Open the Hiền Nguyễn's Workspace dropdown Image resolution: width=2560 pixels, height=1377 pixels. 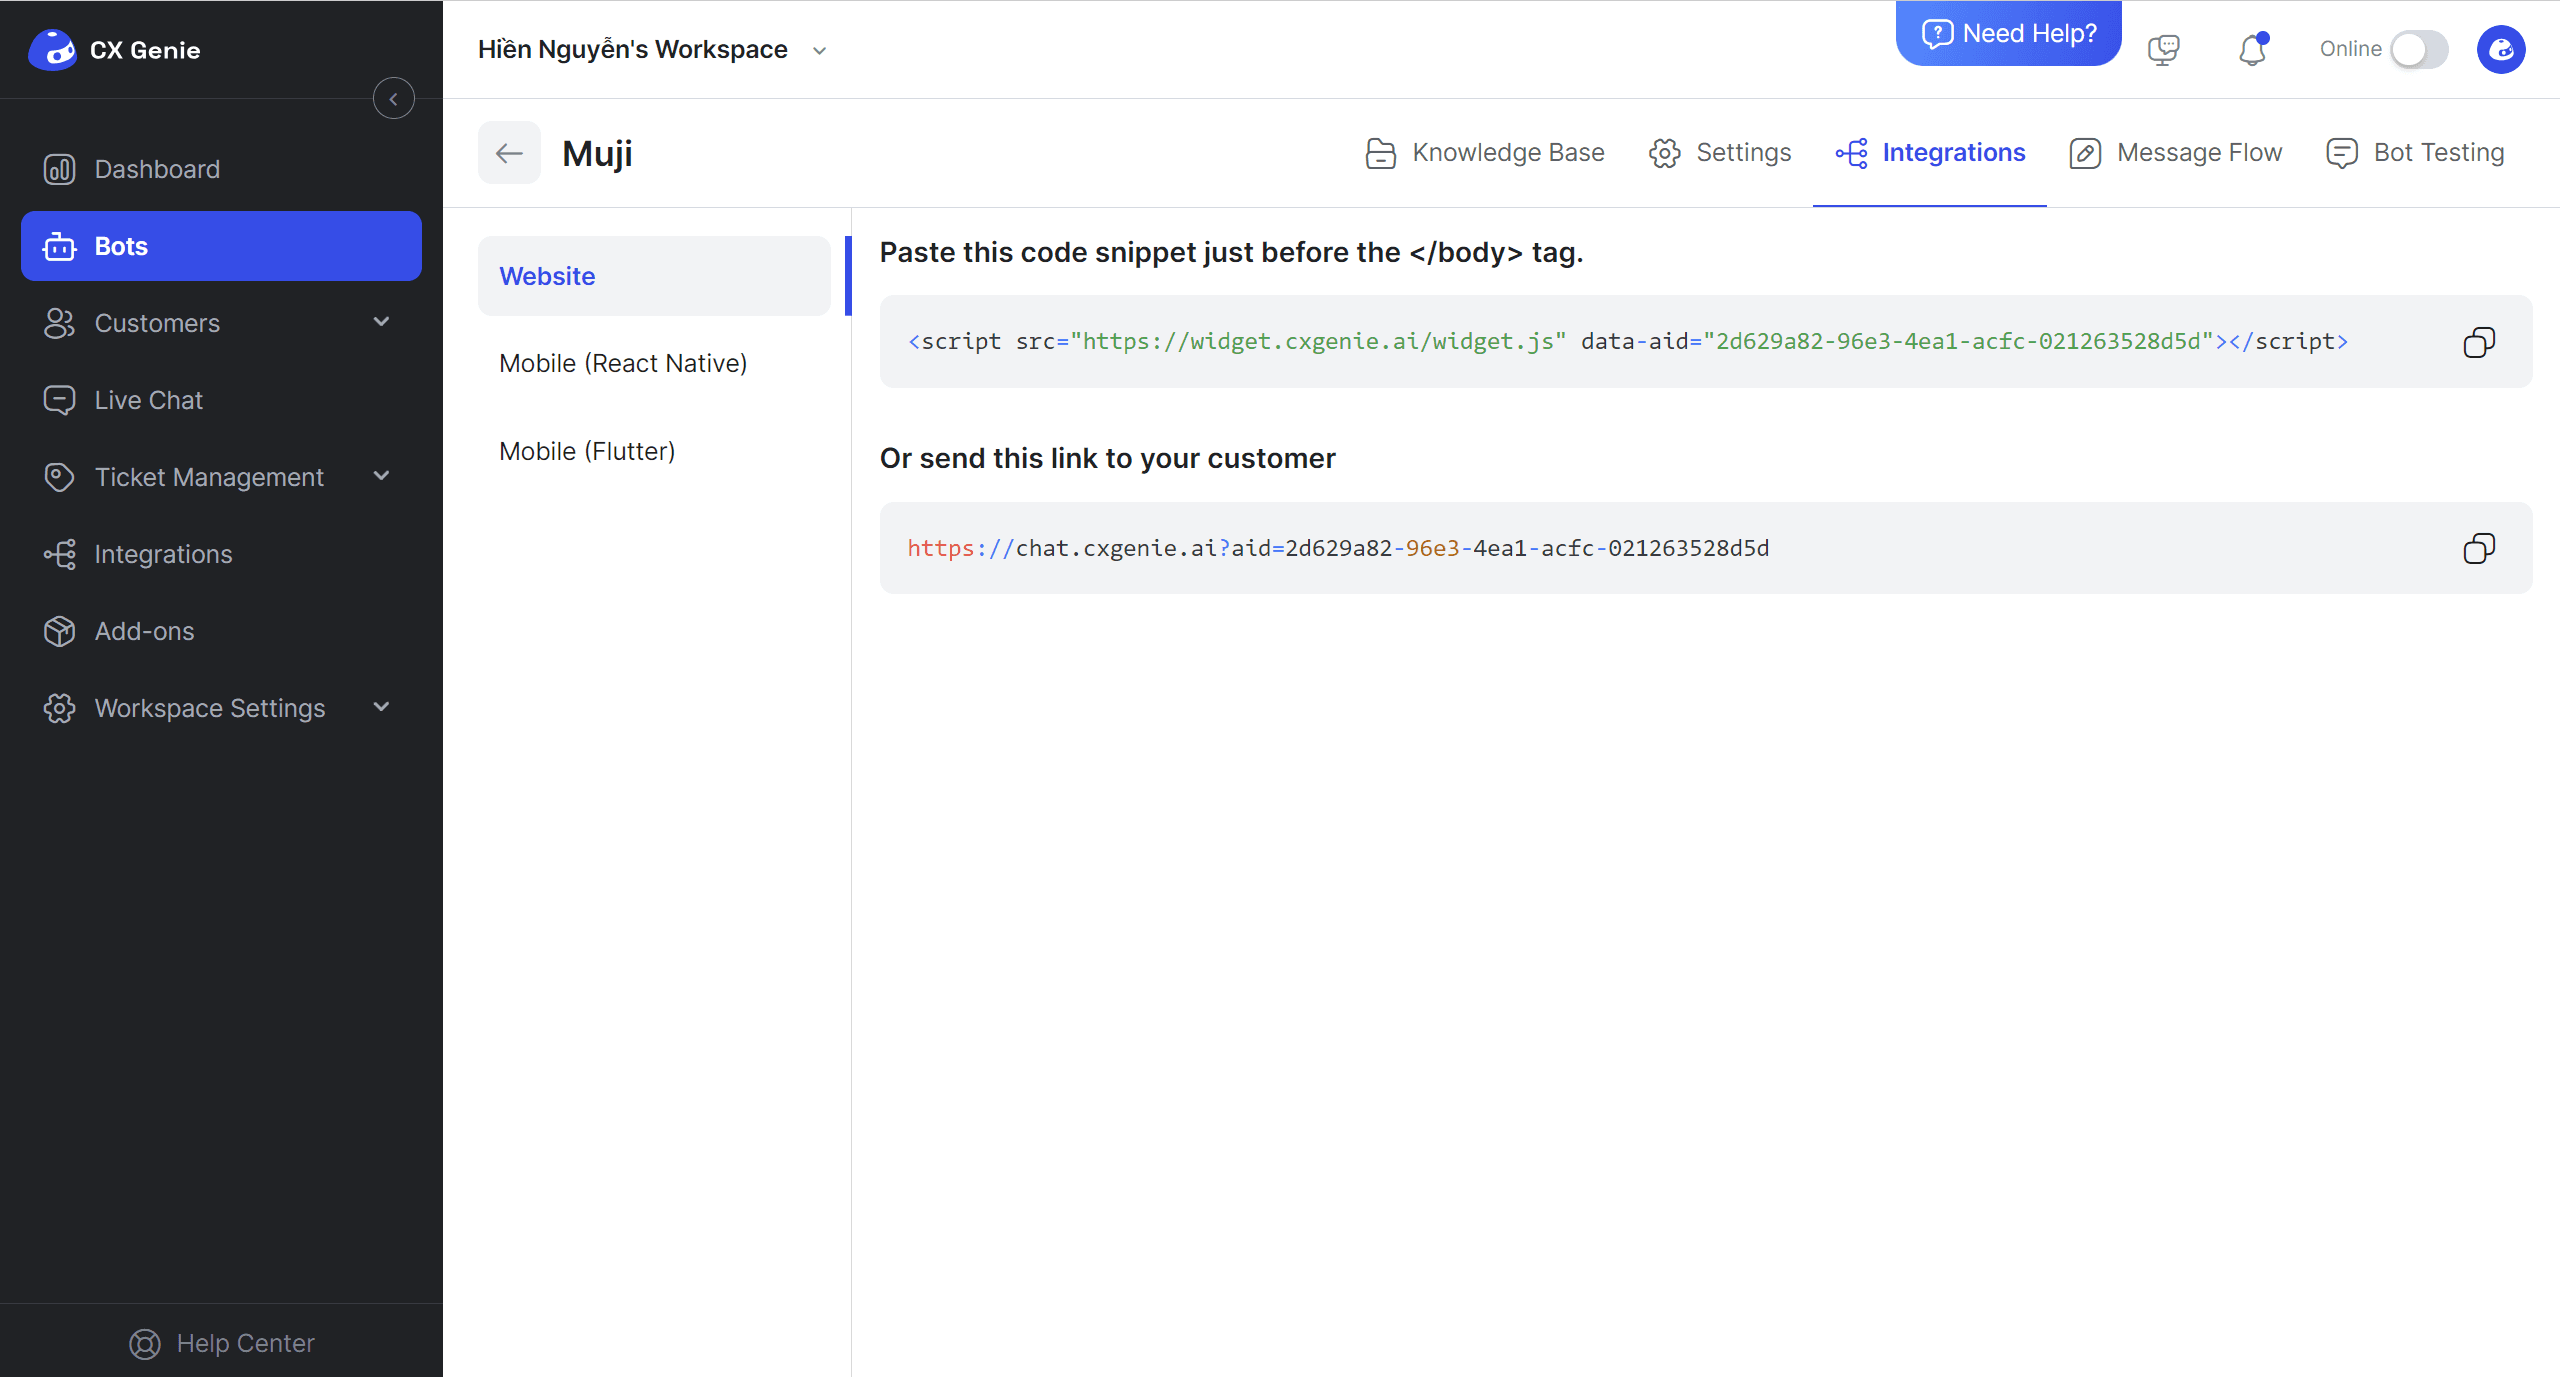click(x=654, y=49)
